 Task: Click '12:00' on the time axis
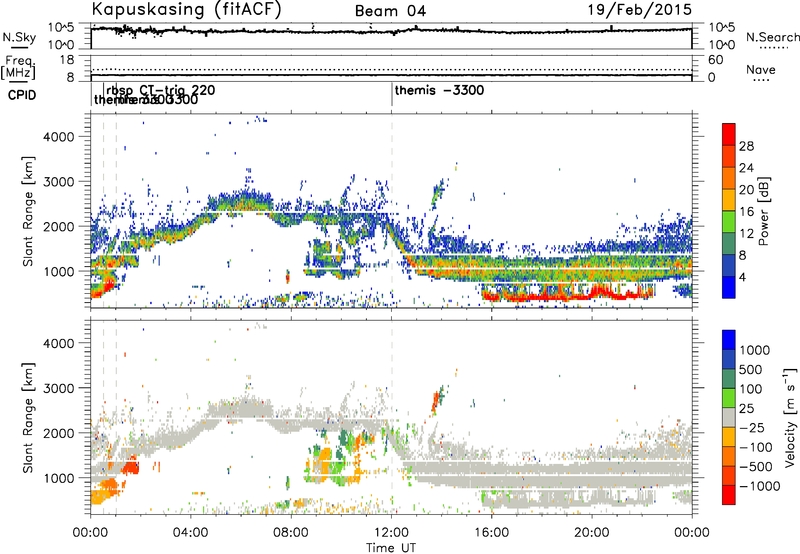click(391, 533)
